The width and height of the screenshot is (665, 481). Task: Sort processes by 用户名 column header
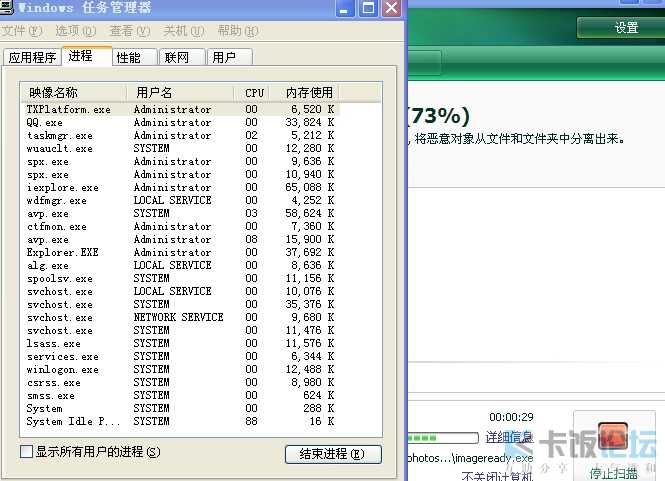point(180,92)
